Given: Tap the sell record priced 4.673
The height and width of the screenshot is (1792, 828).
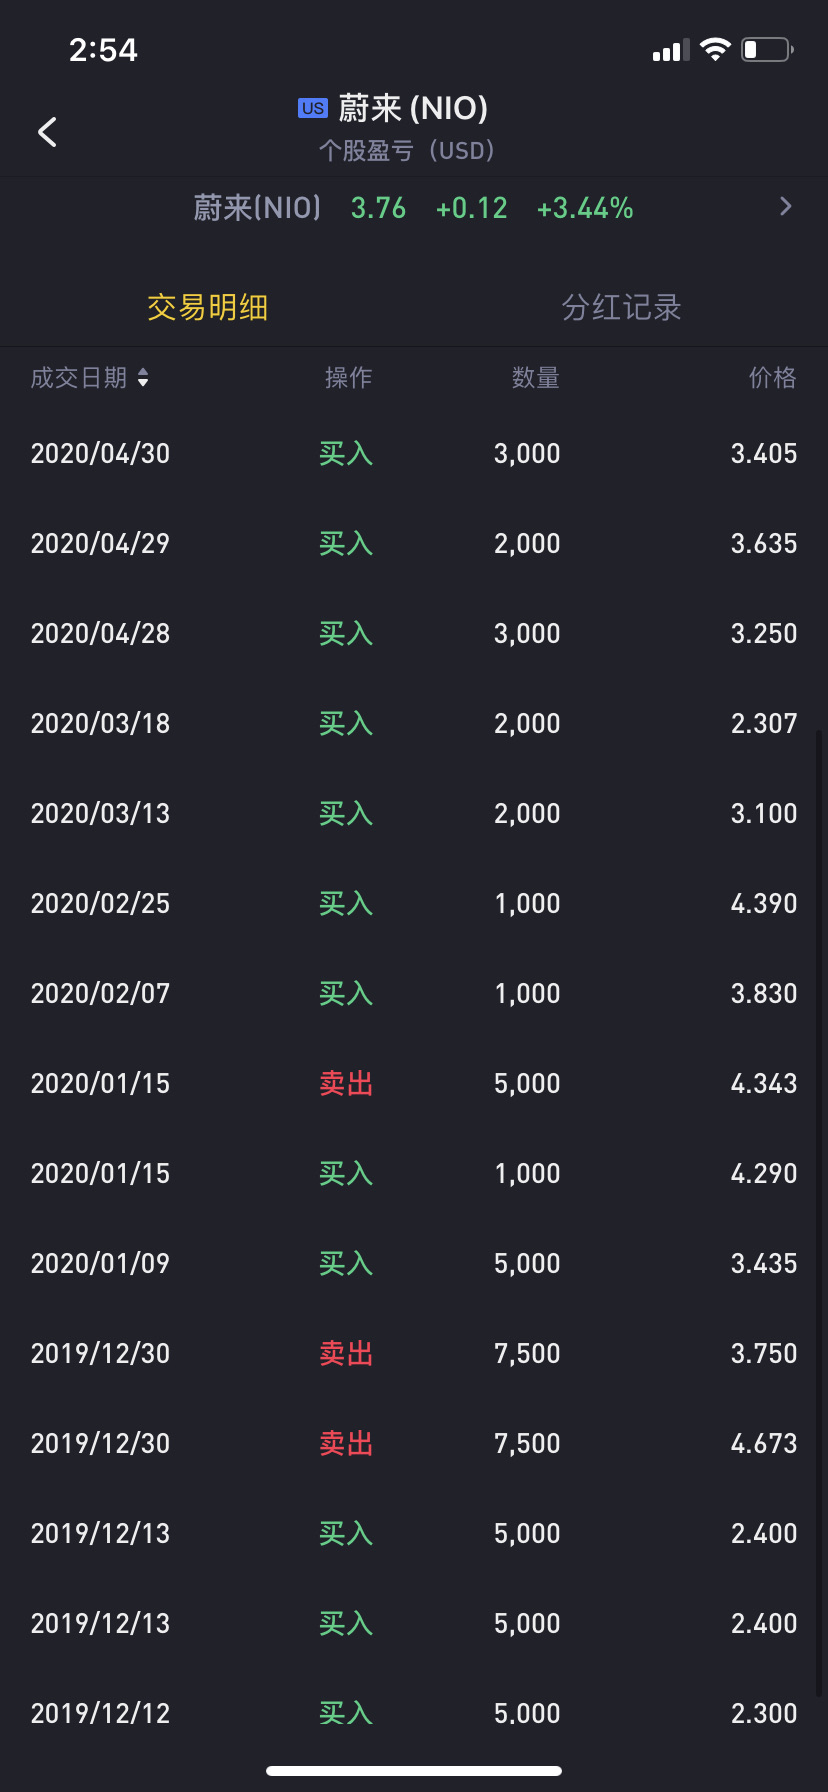Looking at the screenshot, I should (x=413, y=1443).
